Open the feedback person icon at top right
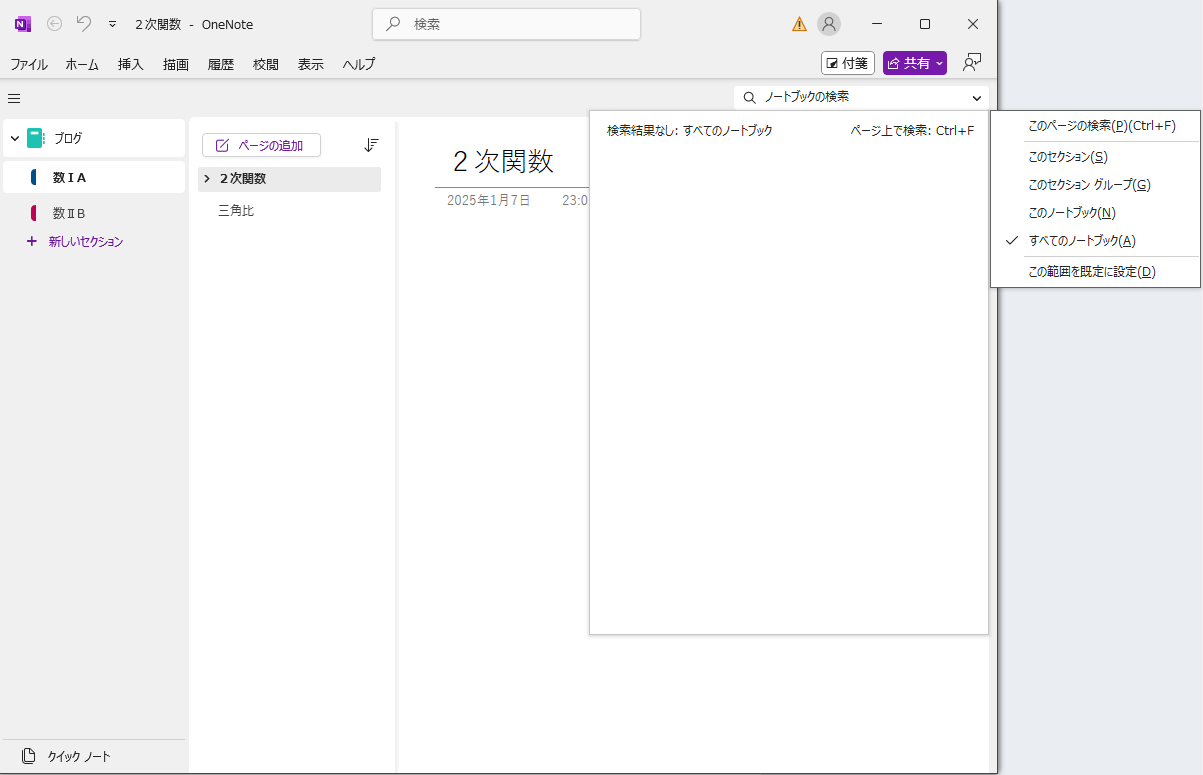 971,63
